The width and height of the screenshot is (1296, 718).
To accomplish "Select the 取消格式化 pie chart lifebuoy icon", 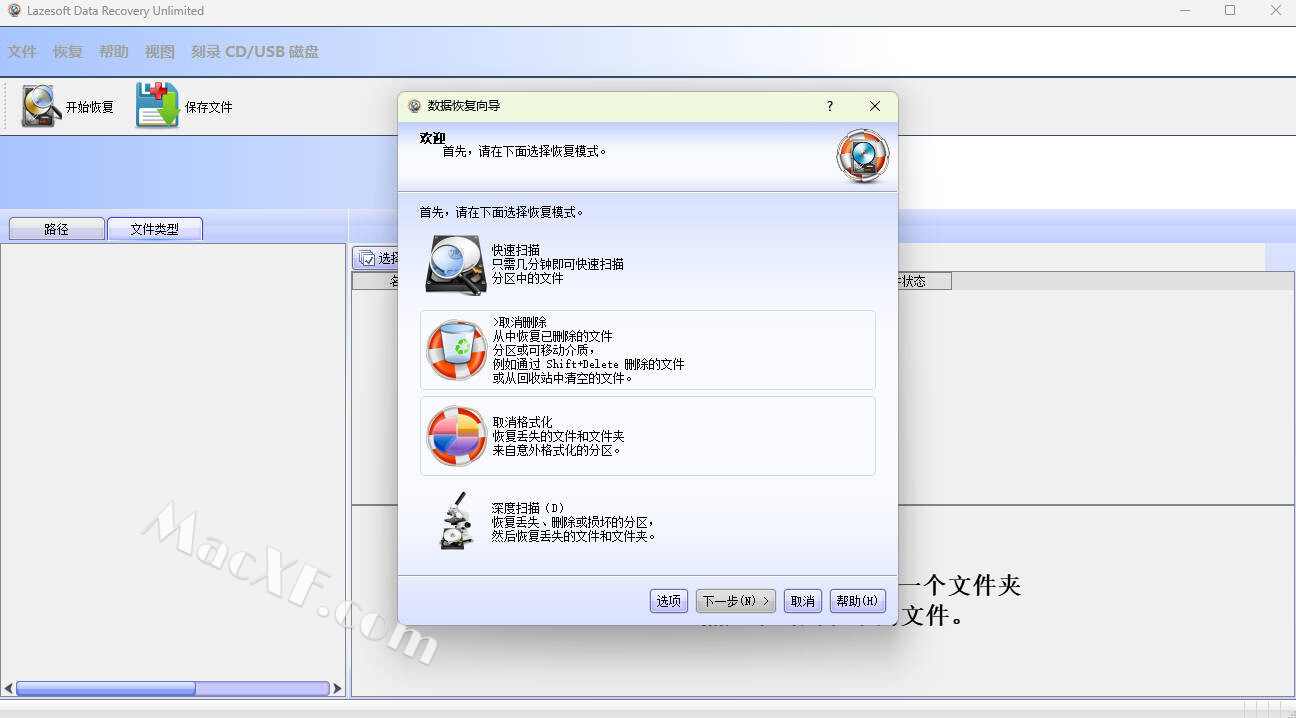I will (x=456, y=436).
